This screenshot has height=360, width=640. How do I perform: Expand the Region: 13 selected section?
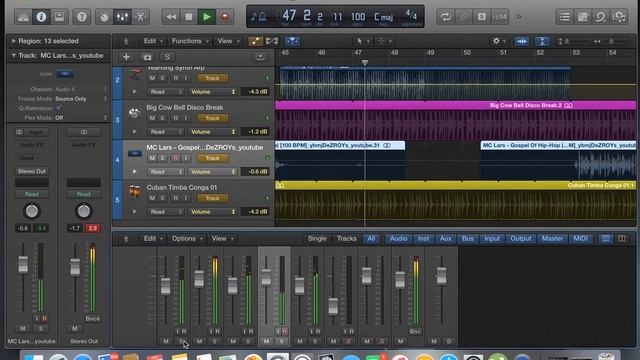[x=13, y=41]
